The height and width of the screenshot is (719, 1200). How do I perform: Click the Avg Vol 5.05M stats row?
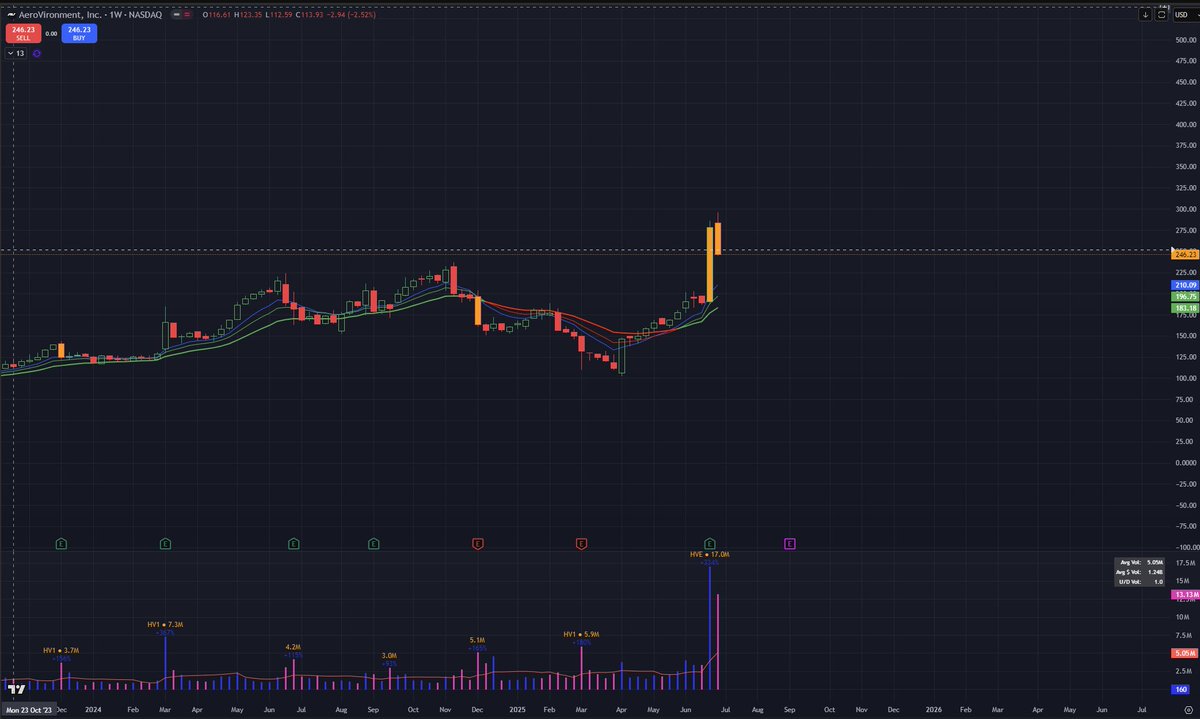click(x=1142, y=562)
